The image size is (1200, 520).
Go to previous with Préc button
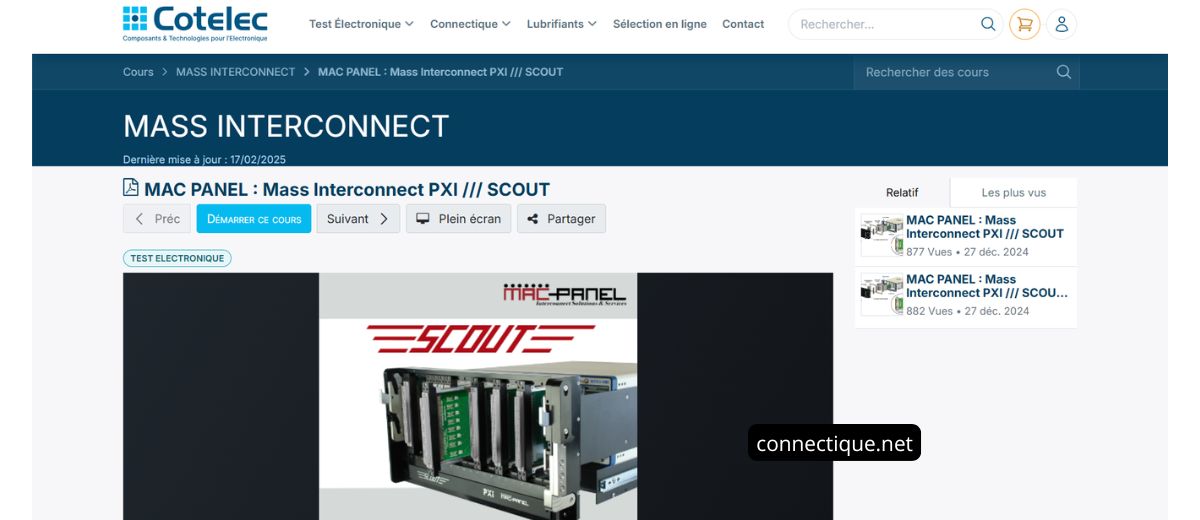[x=157, y=219]
